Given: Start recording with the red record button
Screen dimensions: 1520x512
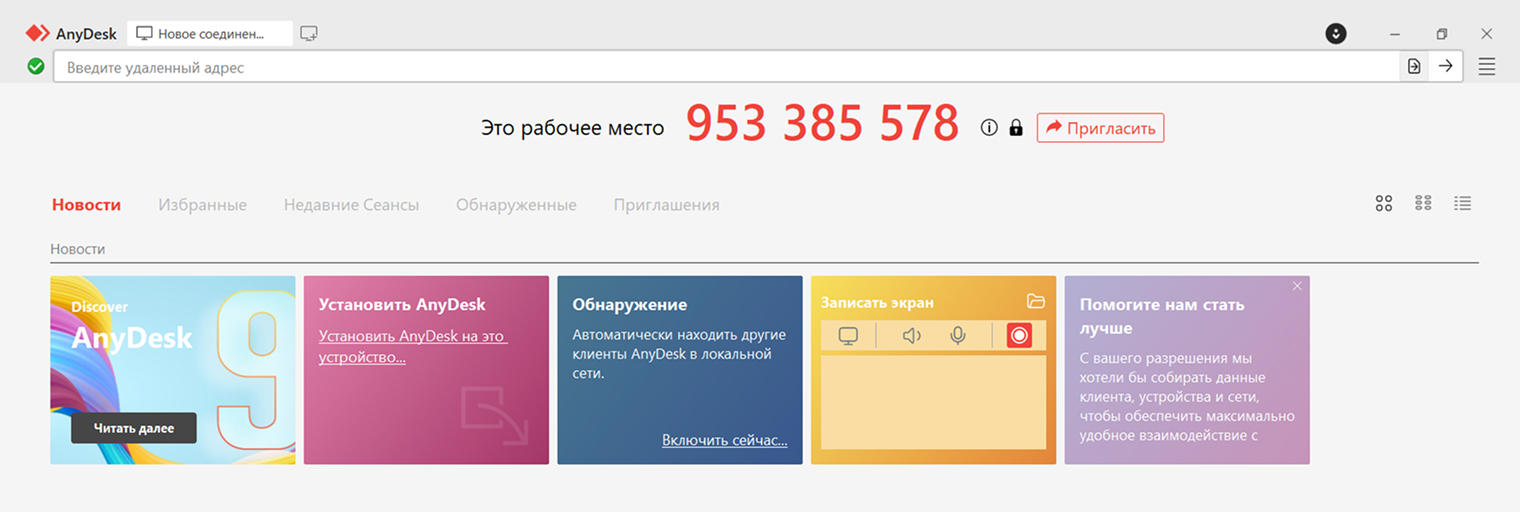Looking at the screenshot, I should [1019, 336].
